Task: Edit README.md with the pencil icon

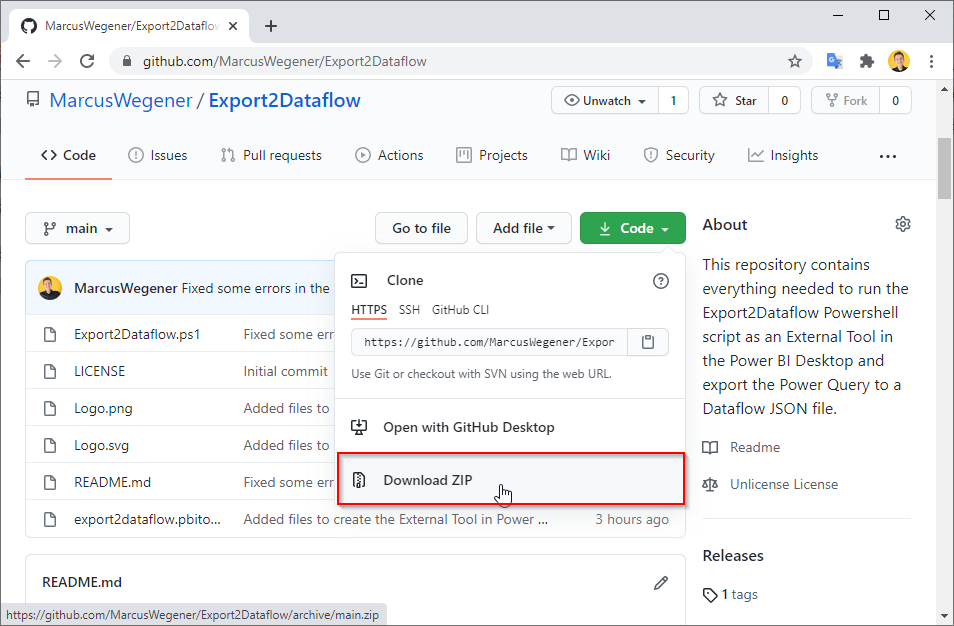Action: pyautogui.click(x=661, y=583)
